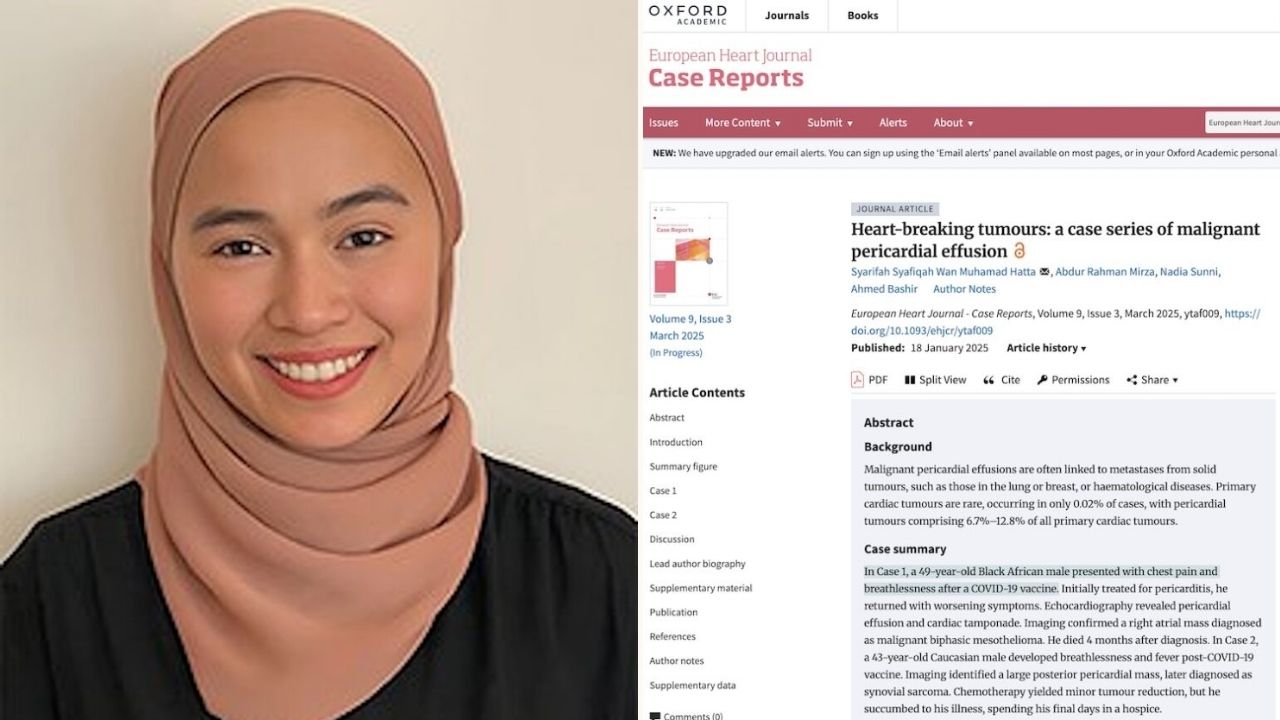
Task: Open the PDF icon link
Action: pyautogui.click(x=857, y=380)
